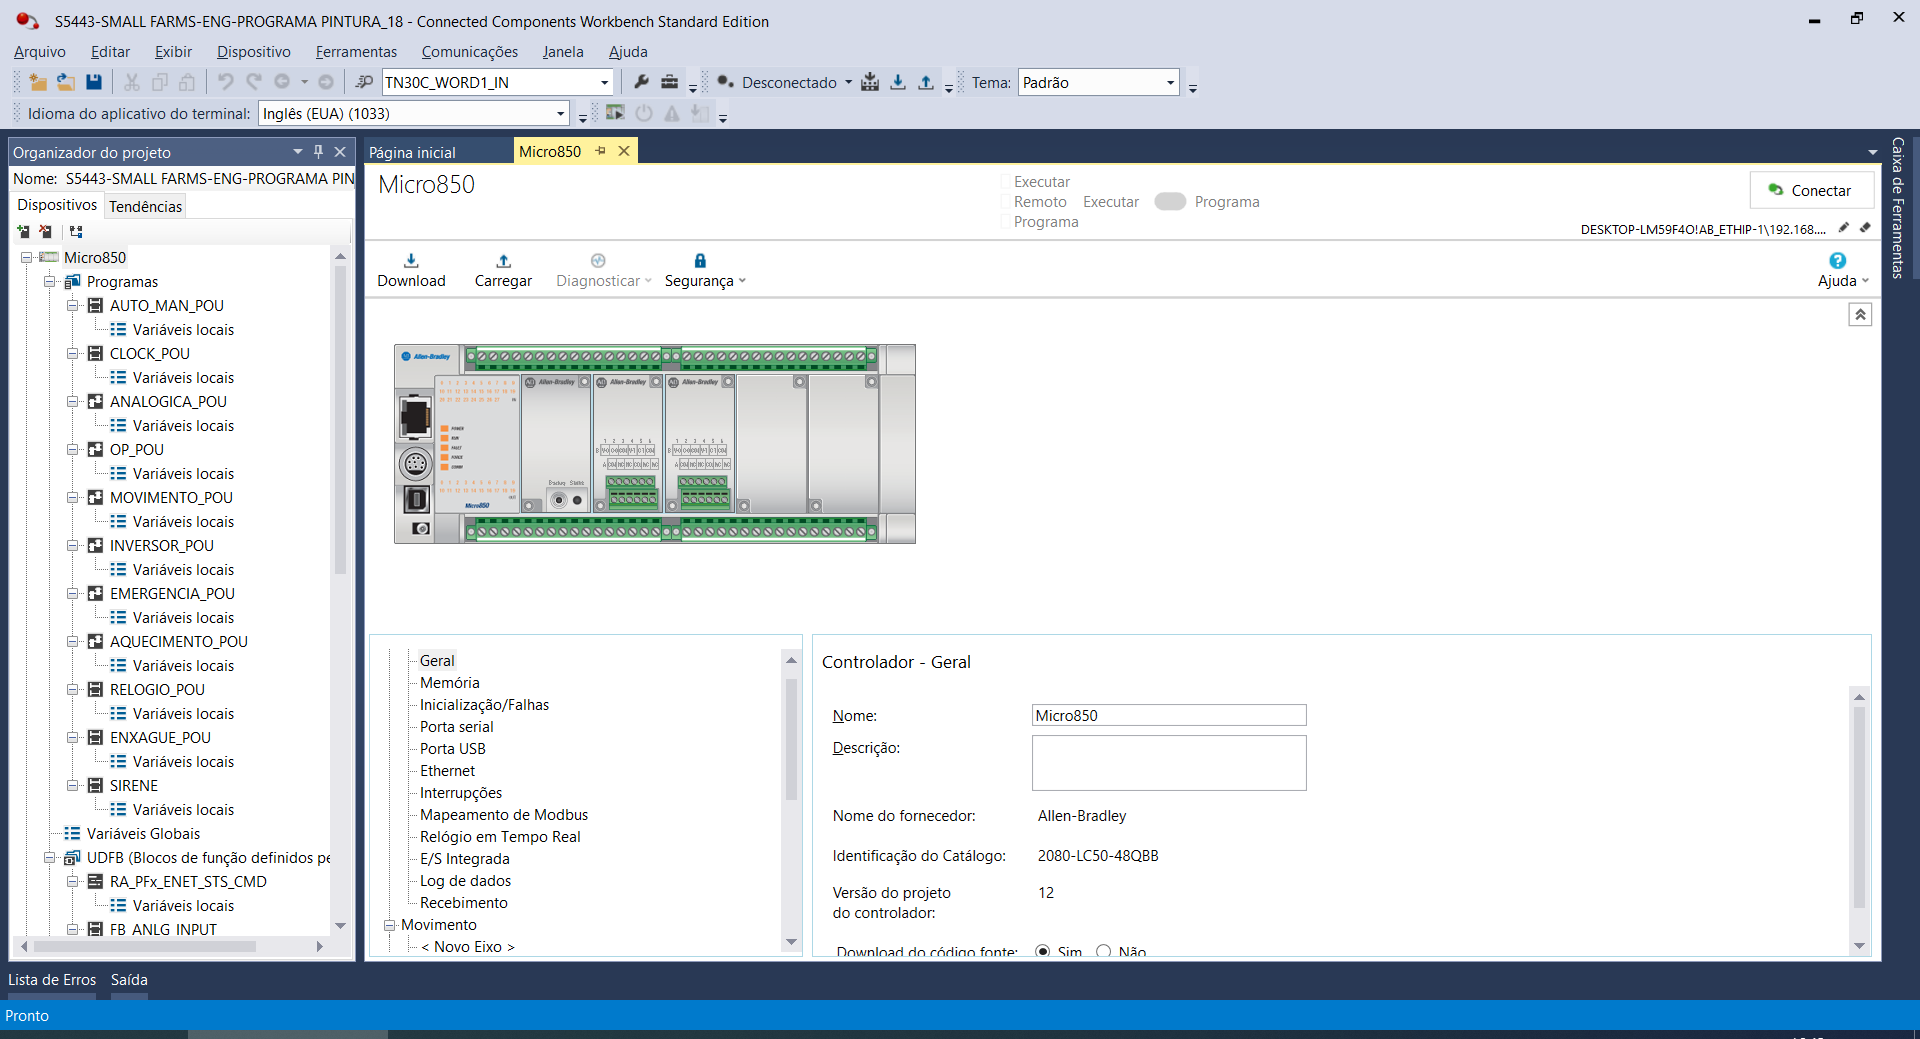Open the toolbox briefcase icon
The width and height of the screenshot is (1920, 1039).
point(670,82)
